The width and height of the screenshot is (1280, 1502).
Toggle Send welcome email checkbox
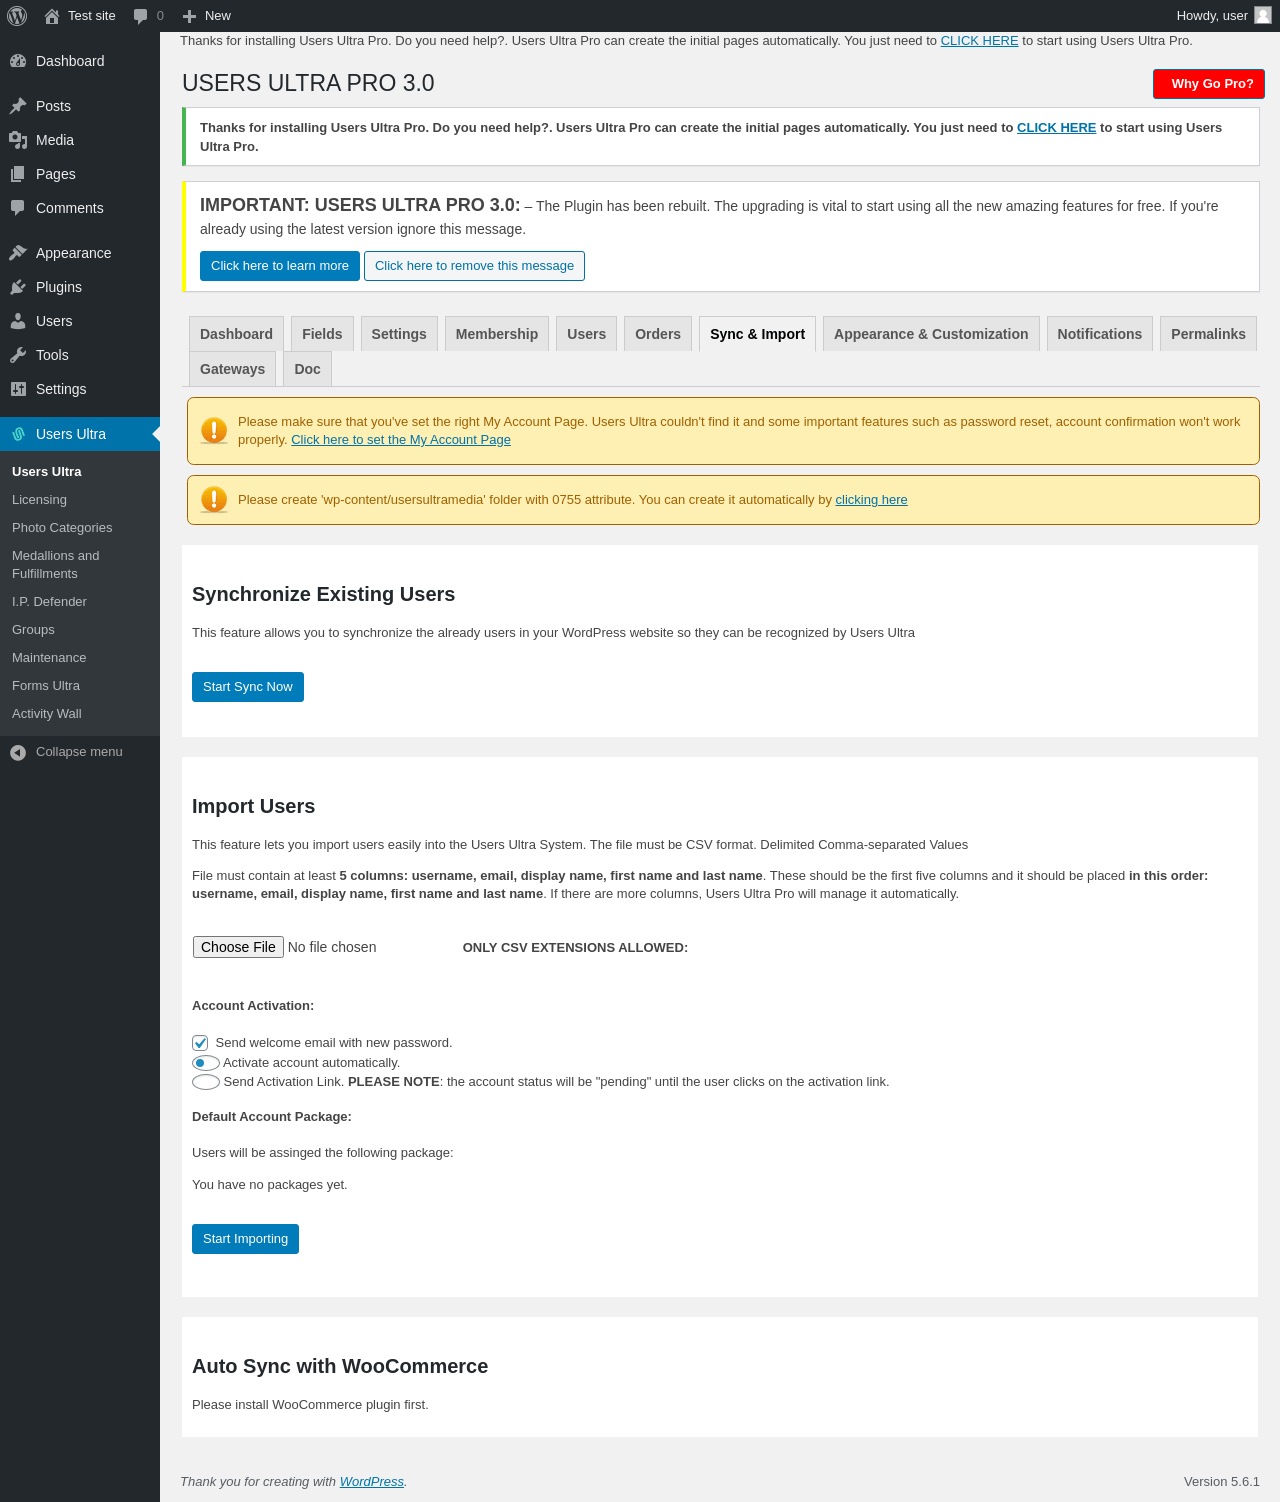pos(200,1043)
